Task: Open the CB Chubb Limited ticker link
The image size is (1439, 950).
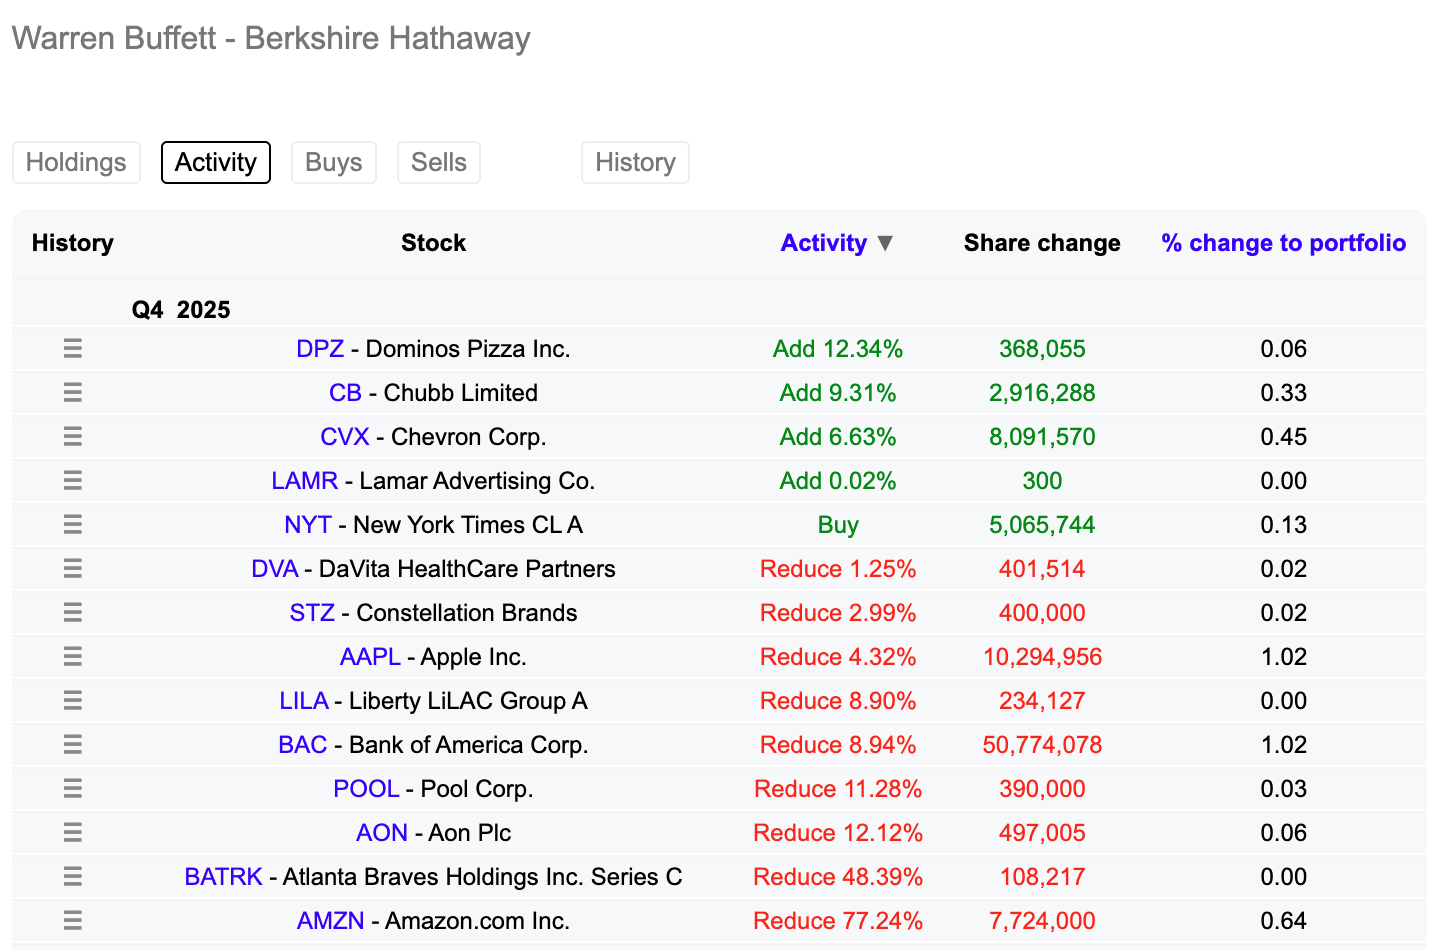Action: (x=345, y=392)
